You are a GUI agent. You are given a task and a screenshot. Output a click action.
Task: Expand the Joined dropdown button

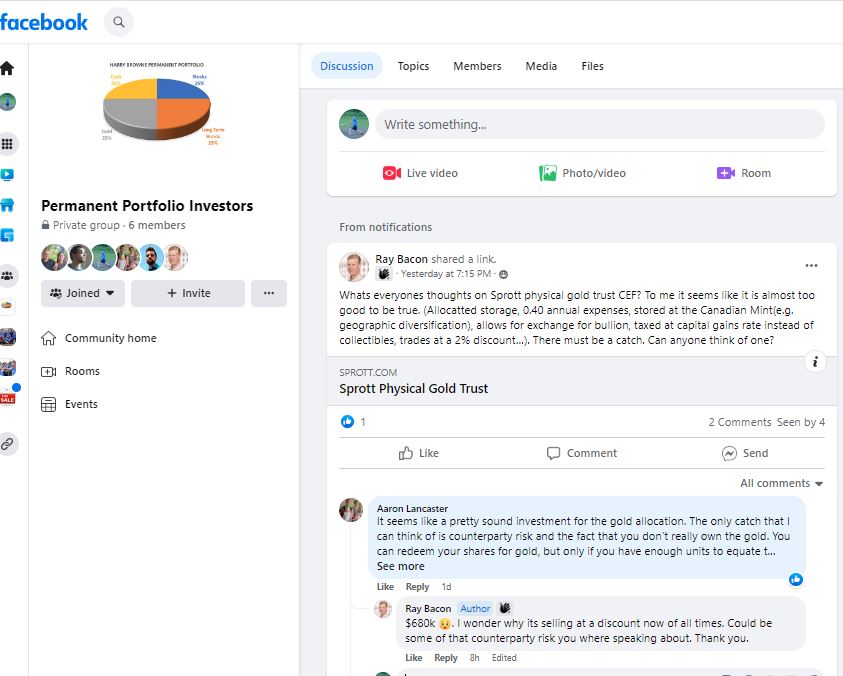(x=83, y=293)
